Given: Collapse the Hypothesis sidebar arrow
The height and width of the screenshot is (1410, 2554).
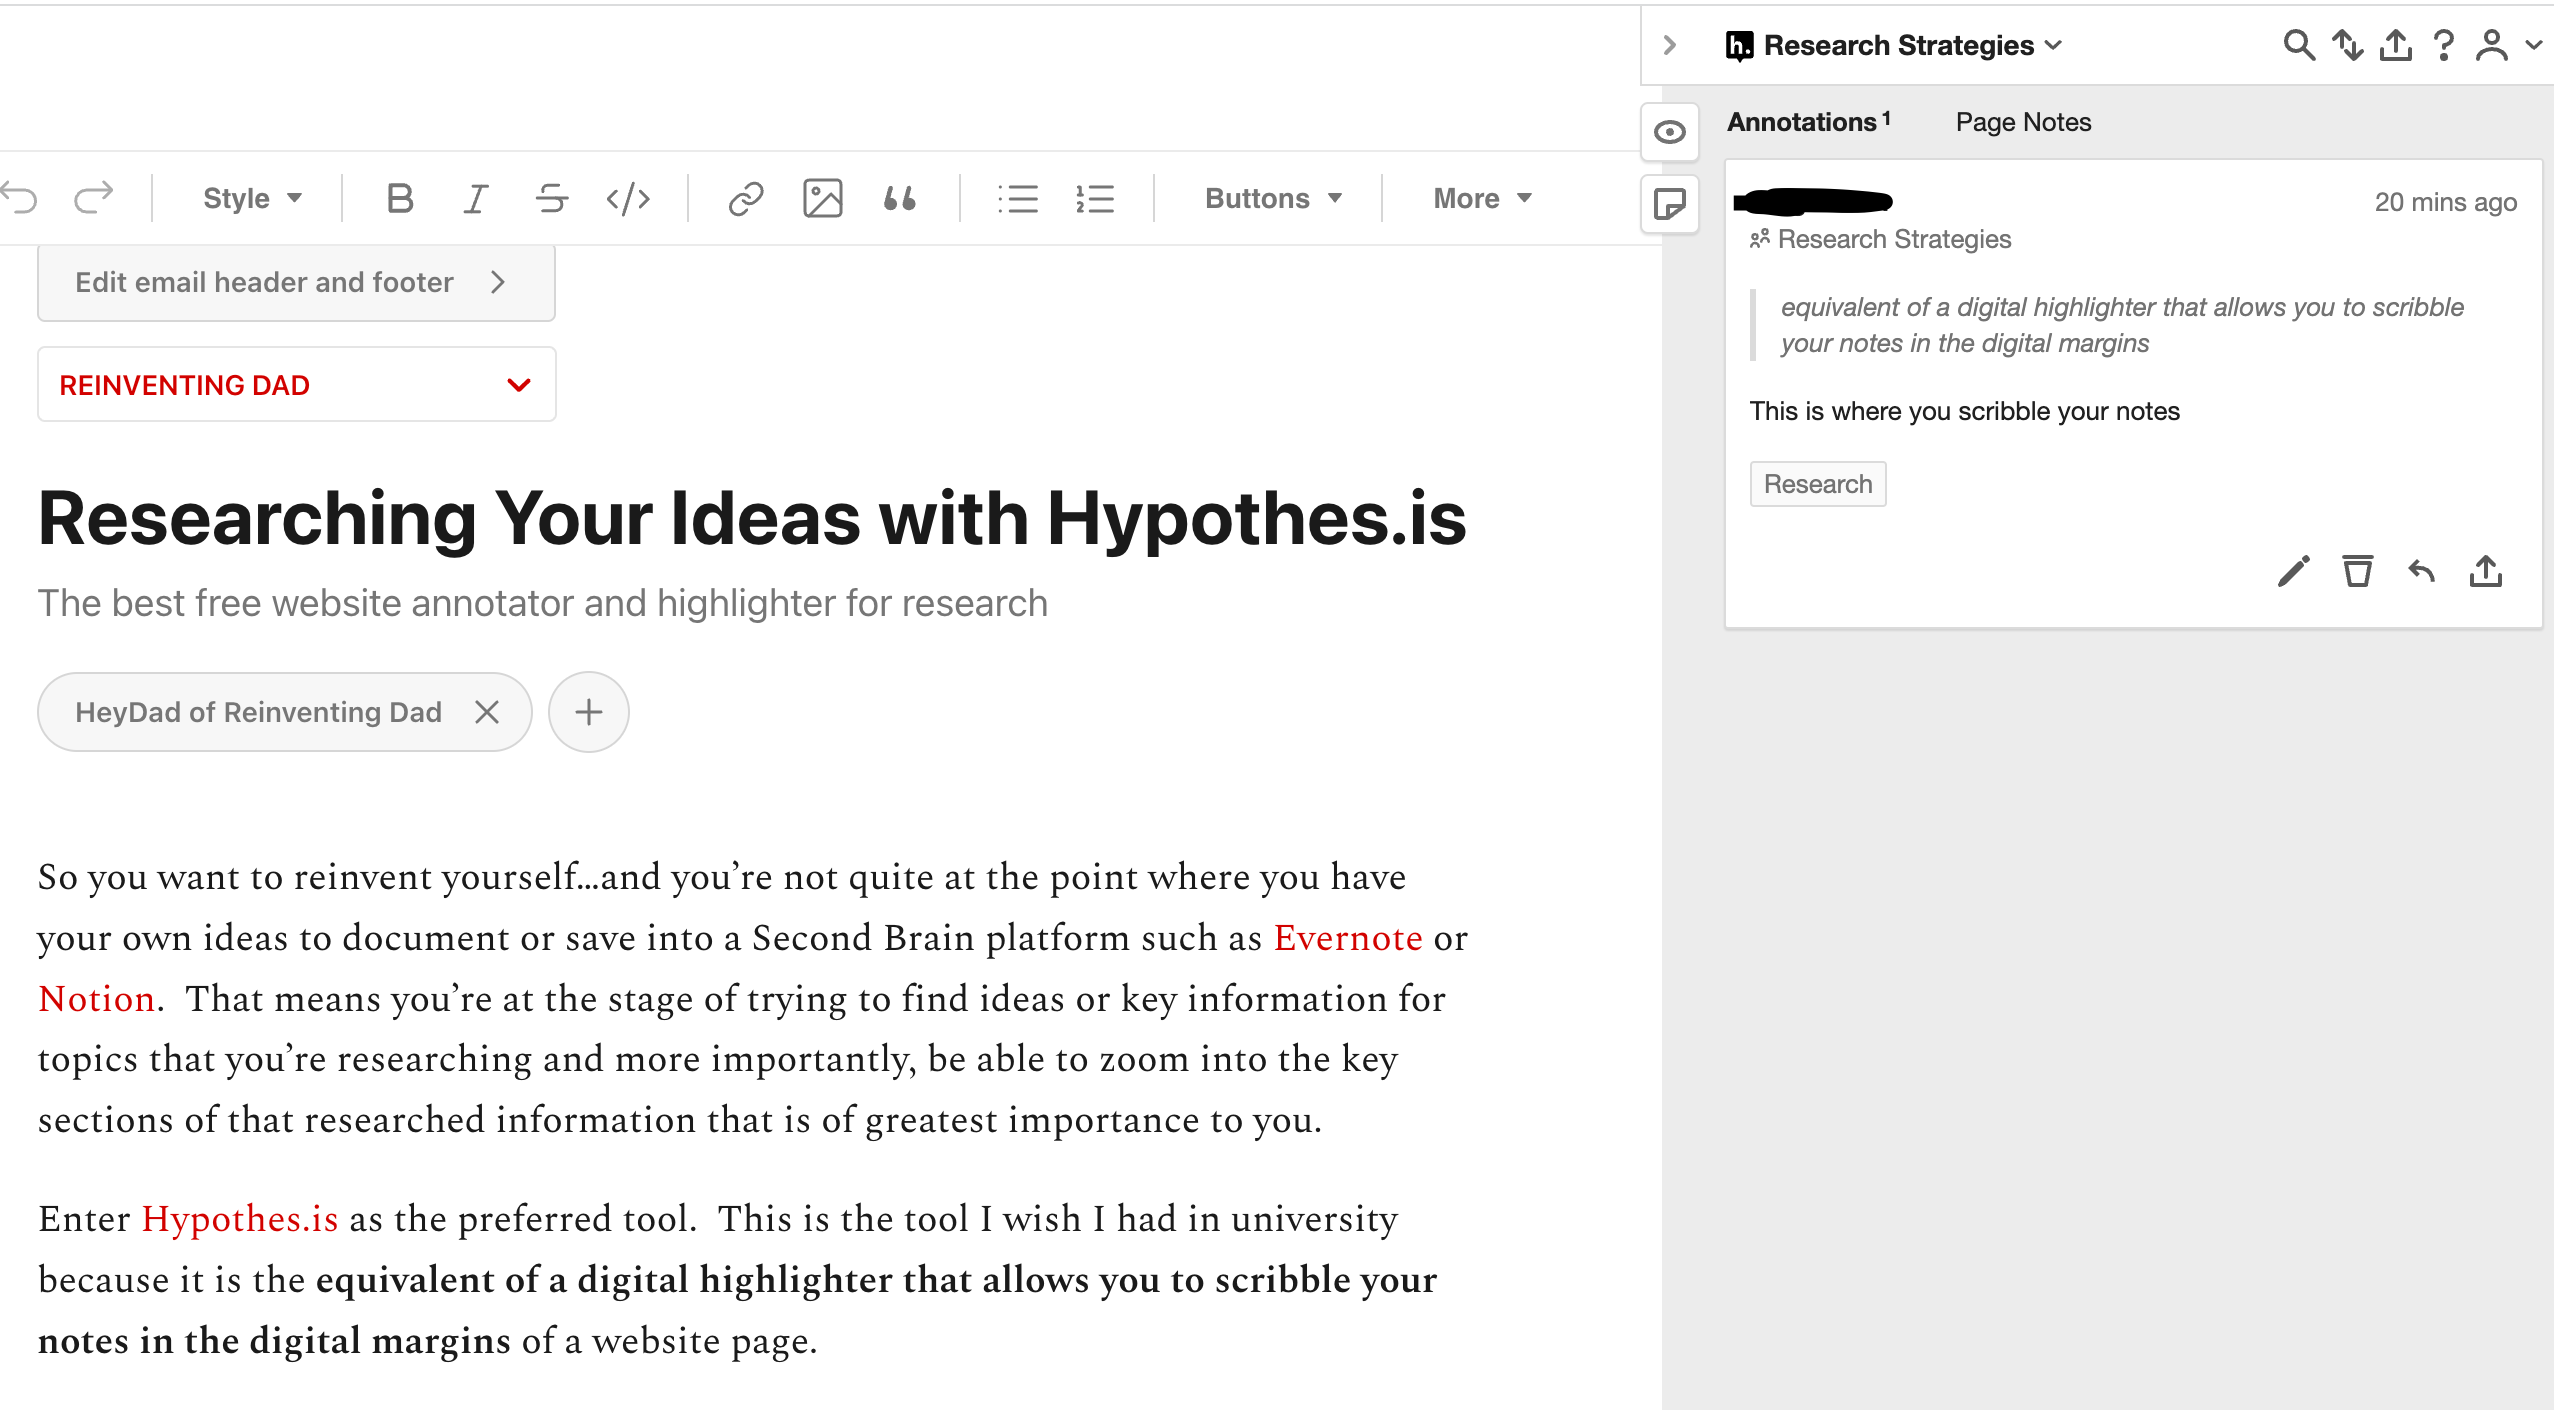Looking at the screenshot, I should pos(1669,45).
